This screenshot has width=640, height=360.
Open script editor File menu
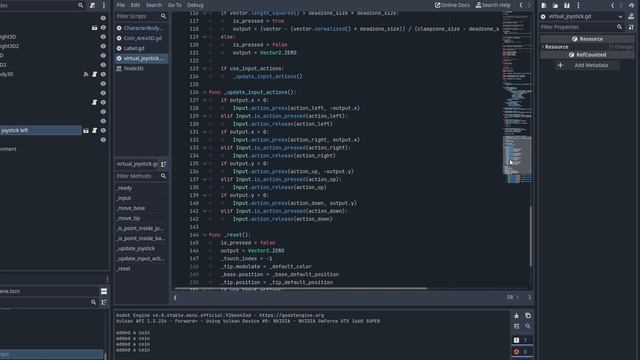(121, 5)
